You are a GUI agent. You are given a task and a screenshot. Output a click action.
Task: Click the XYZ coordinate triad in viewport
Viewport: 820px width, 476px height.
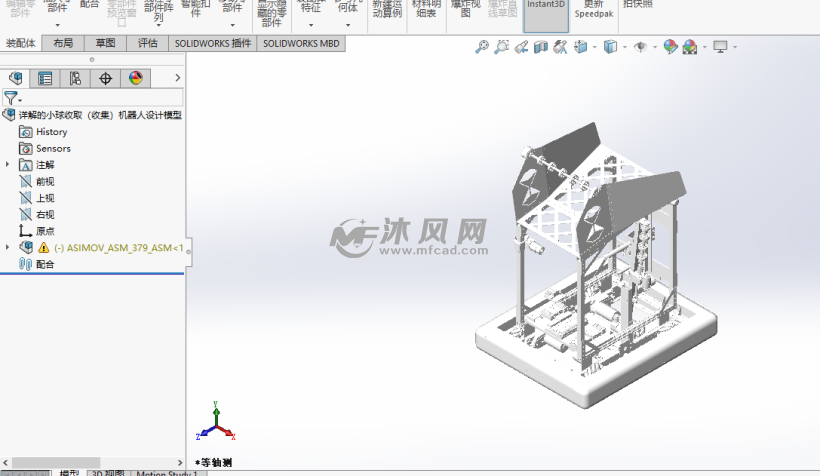point(216,422)
